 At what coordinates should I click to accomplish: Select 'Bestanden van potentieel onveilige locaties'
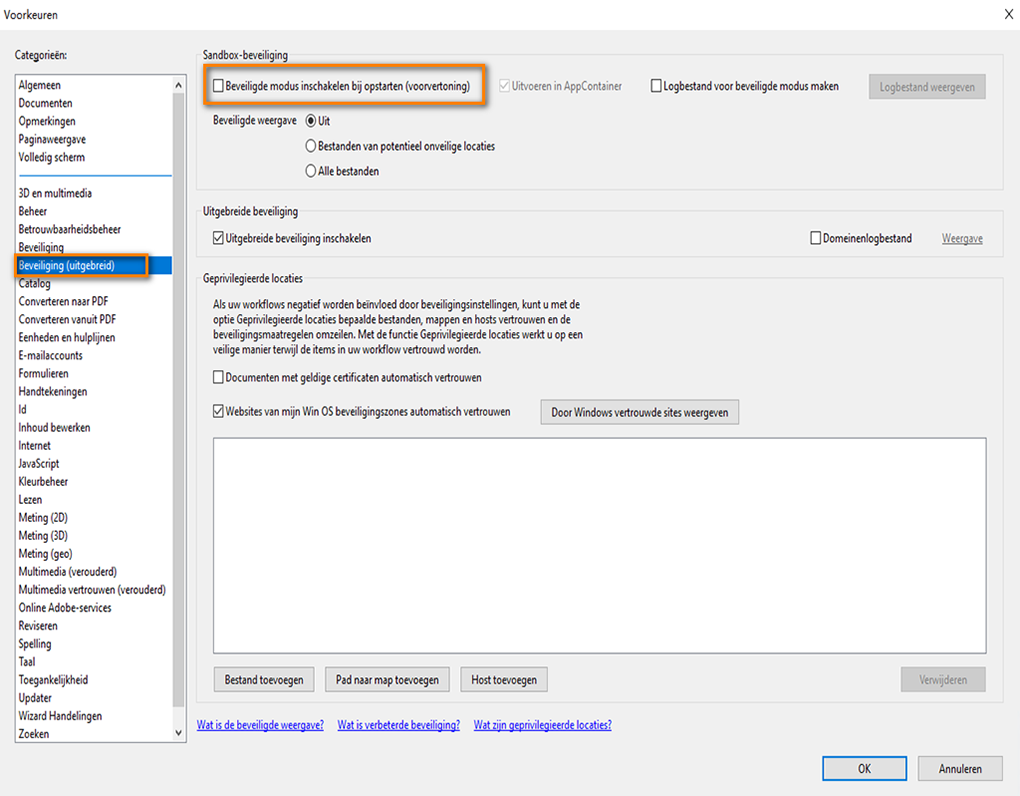pos(311,145)
